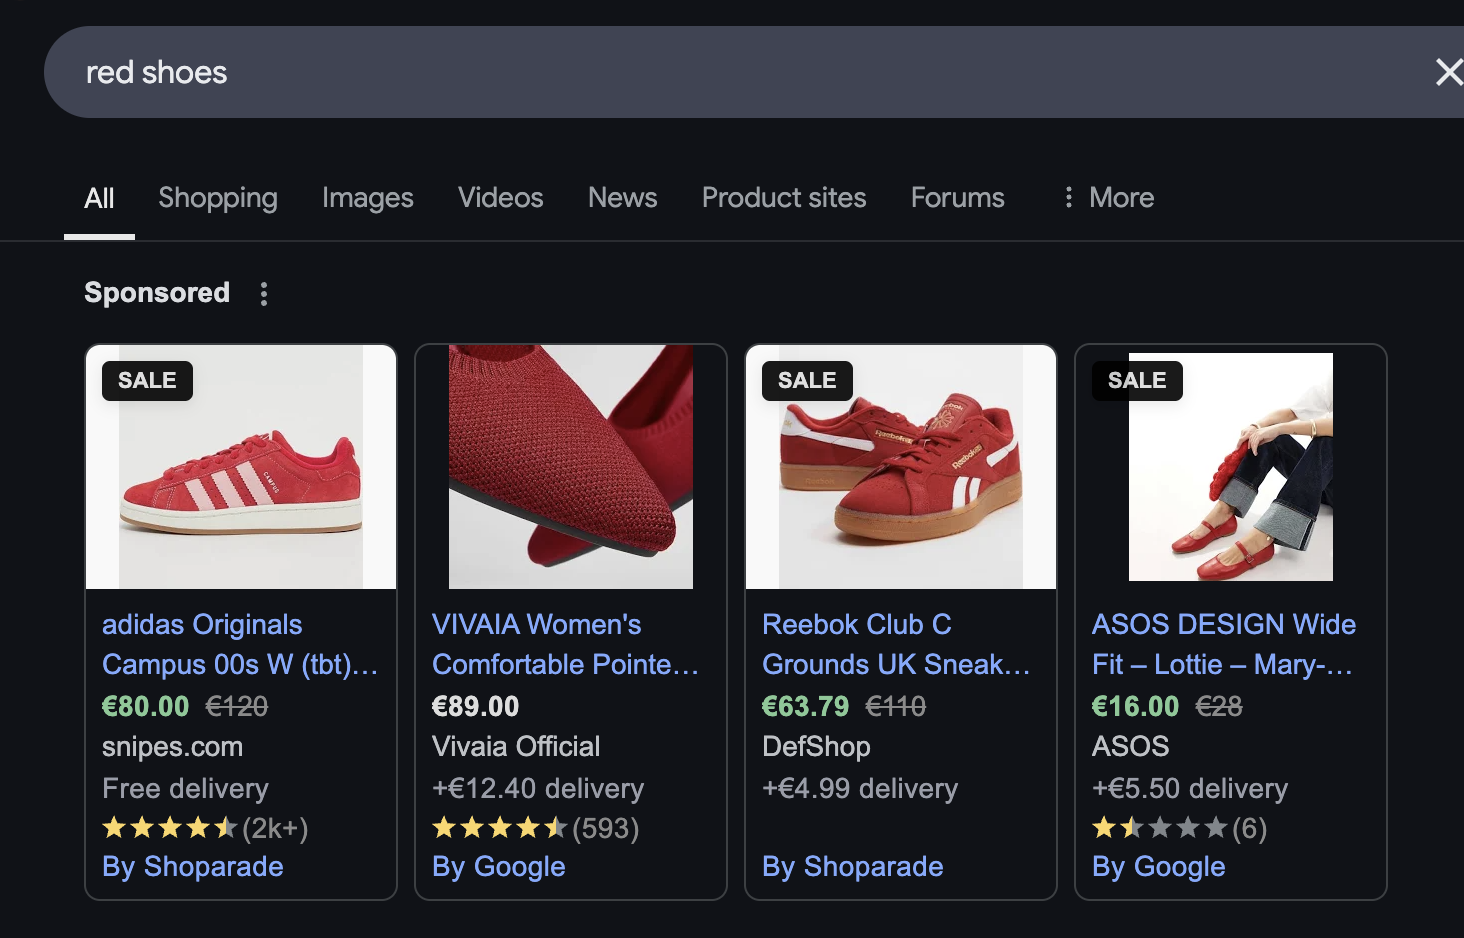Click the crossed-out €28 original price

point(1219,706)
